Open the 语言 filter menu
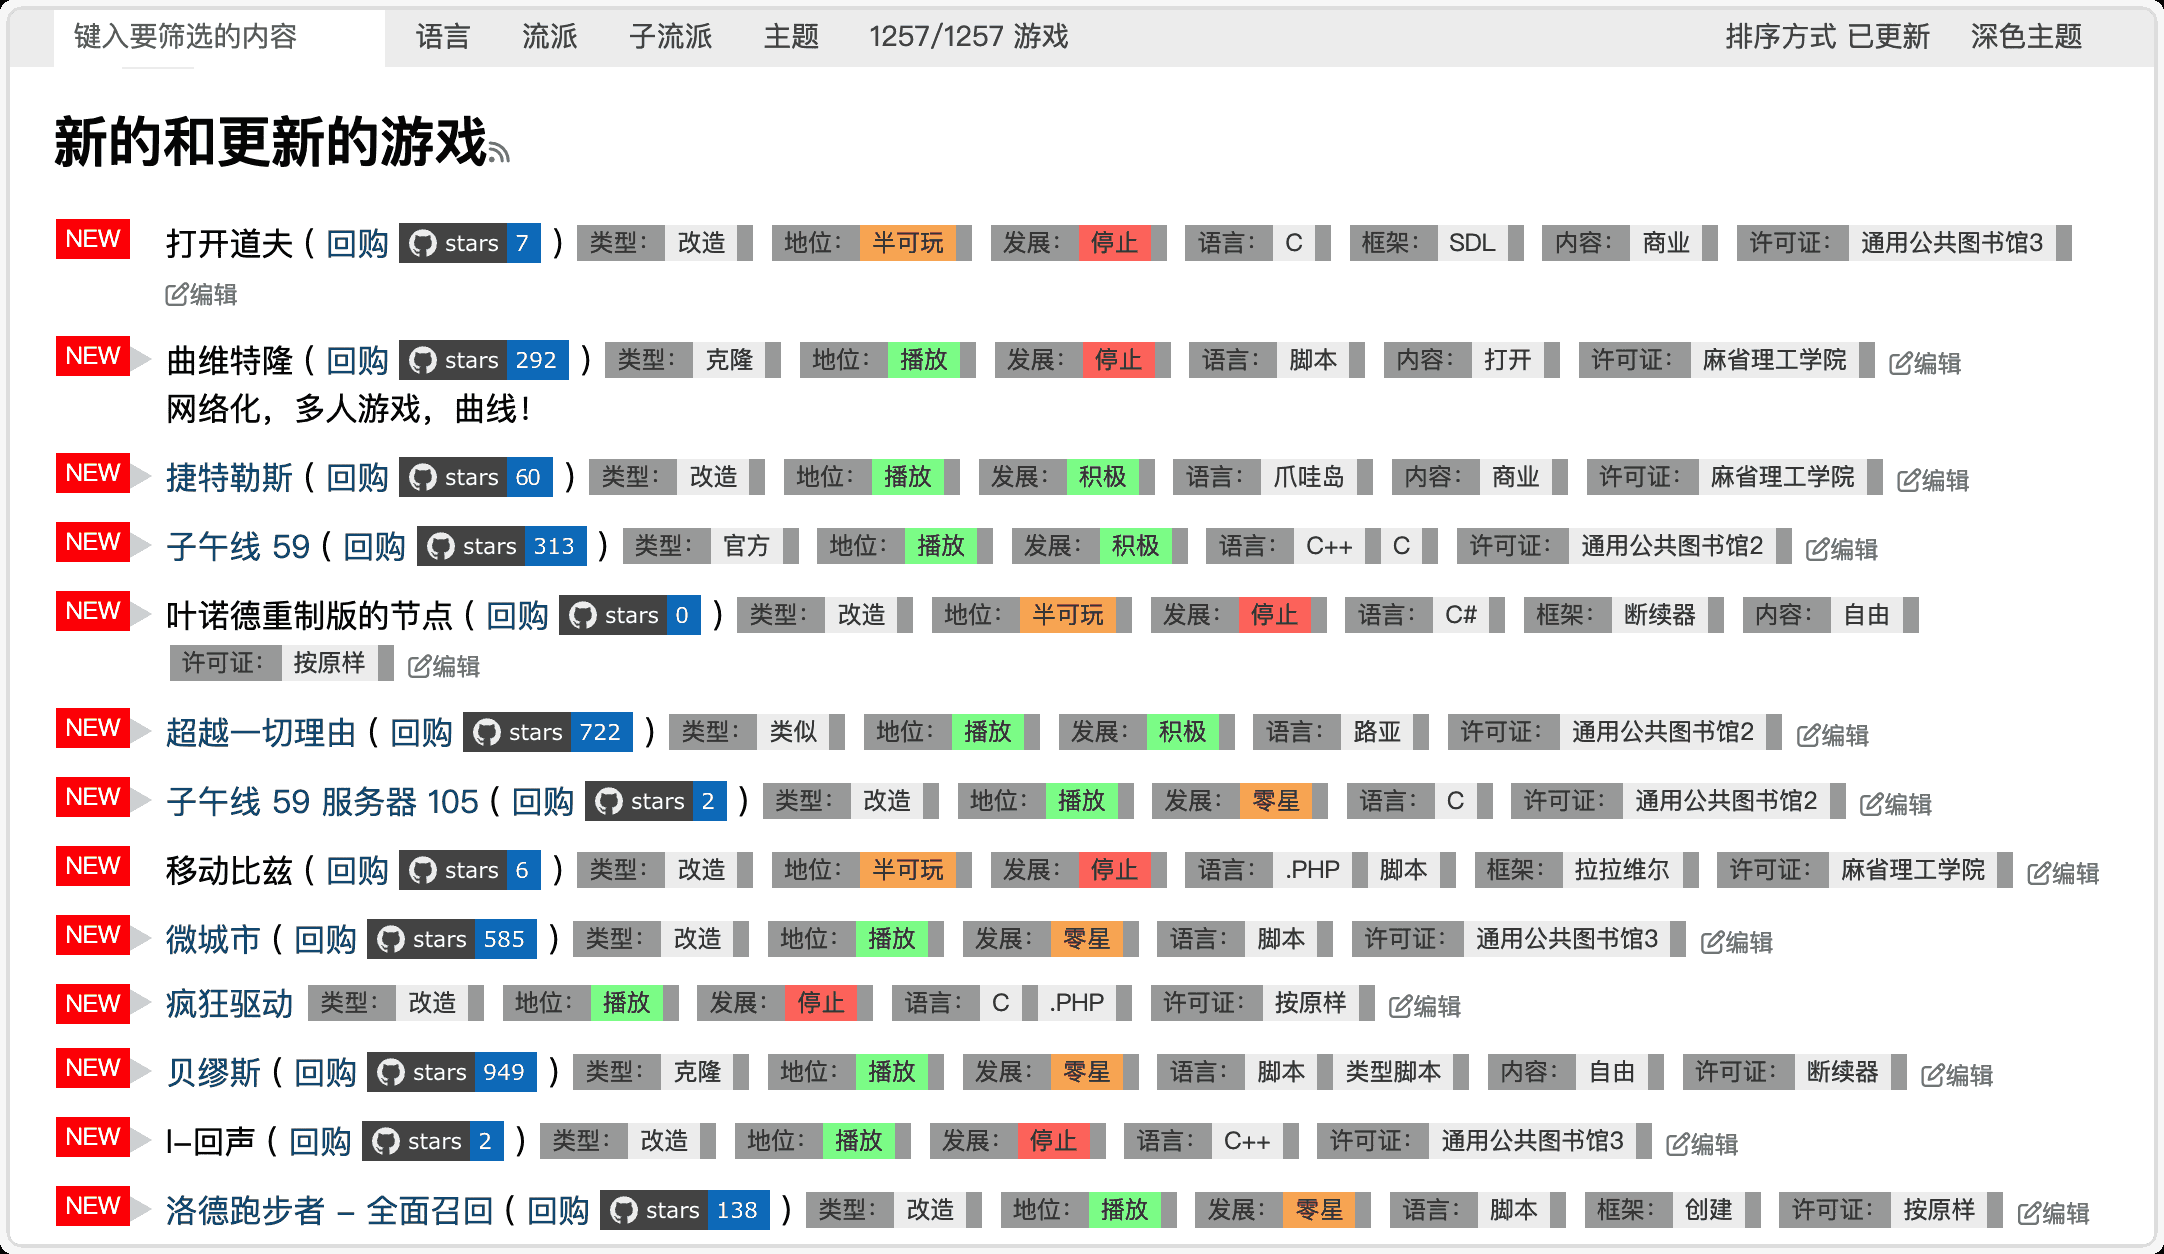Screen dimensions: 2164x1254 coord(442,37)
